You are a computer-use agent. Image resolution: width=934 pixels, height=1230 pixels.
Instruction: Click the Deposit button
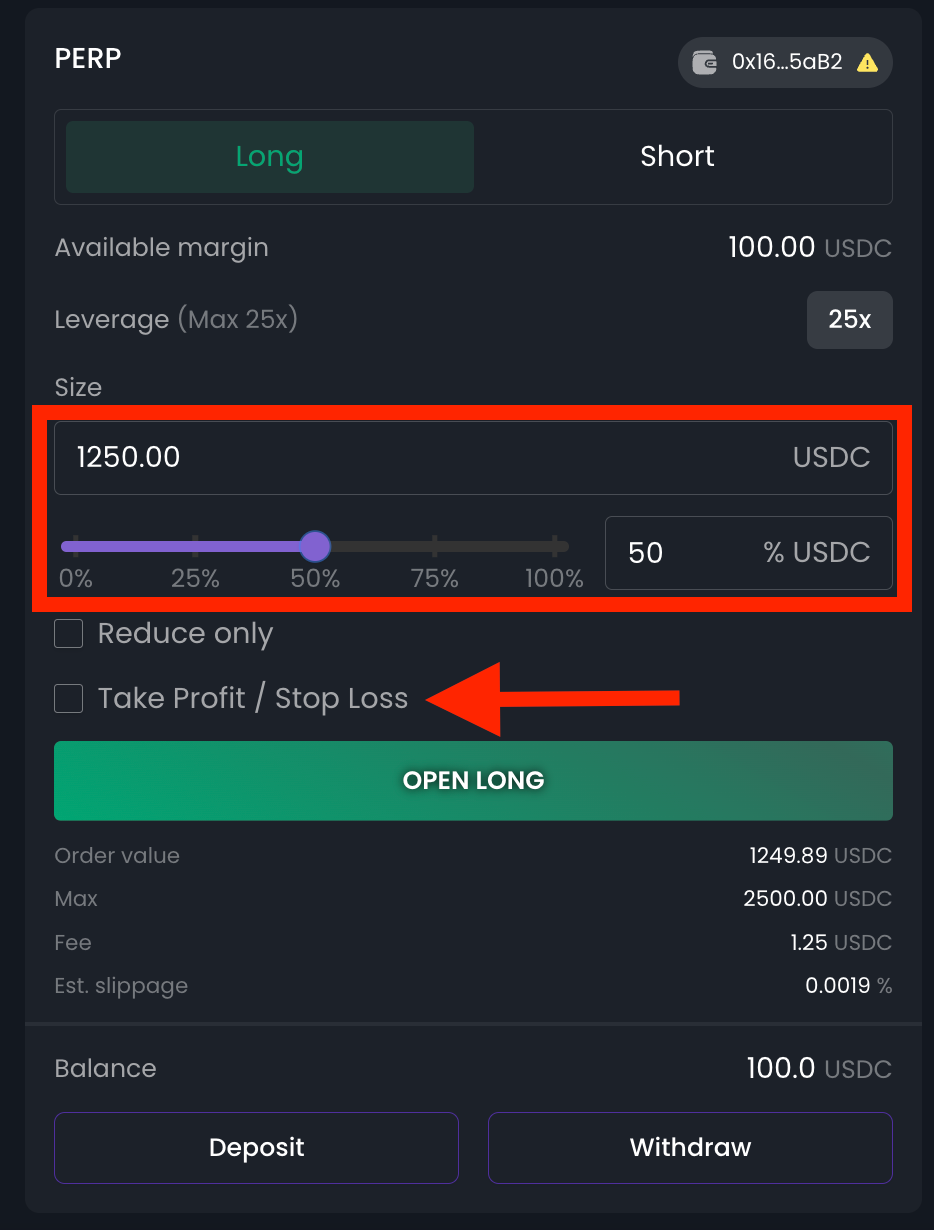(256, 1148)
